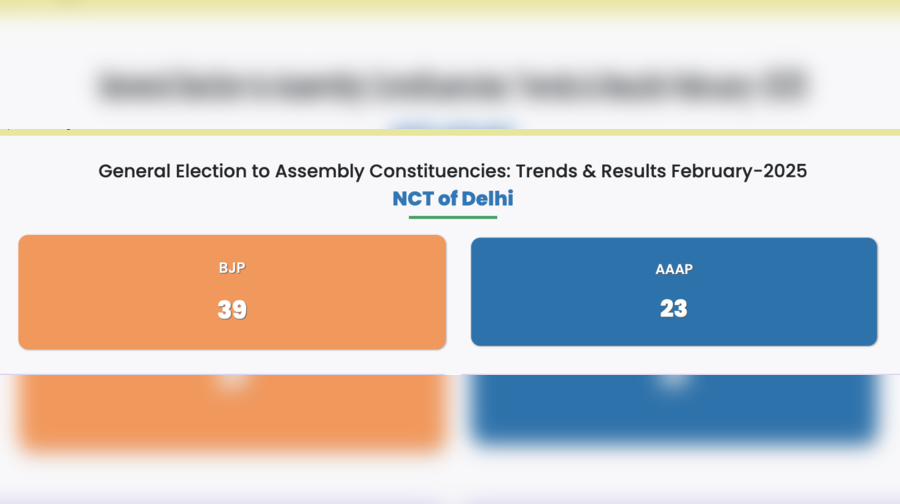Click the yellow divider strip above the title
This screenshot has width=900, height=504.
click(x=450, y=132)
